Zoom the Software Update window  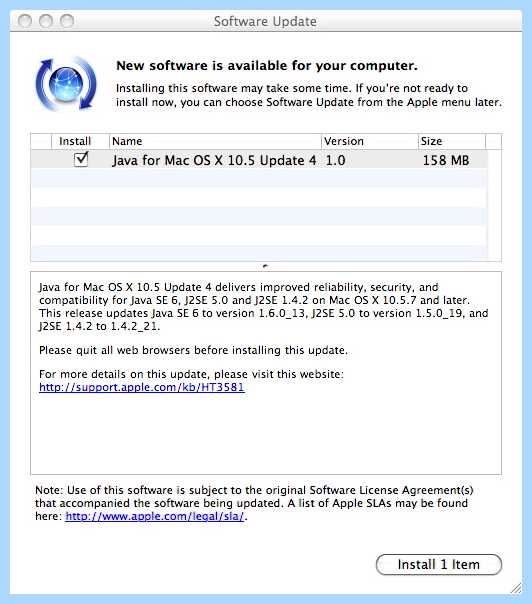click(x=67, y=21)
